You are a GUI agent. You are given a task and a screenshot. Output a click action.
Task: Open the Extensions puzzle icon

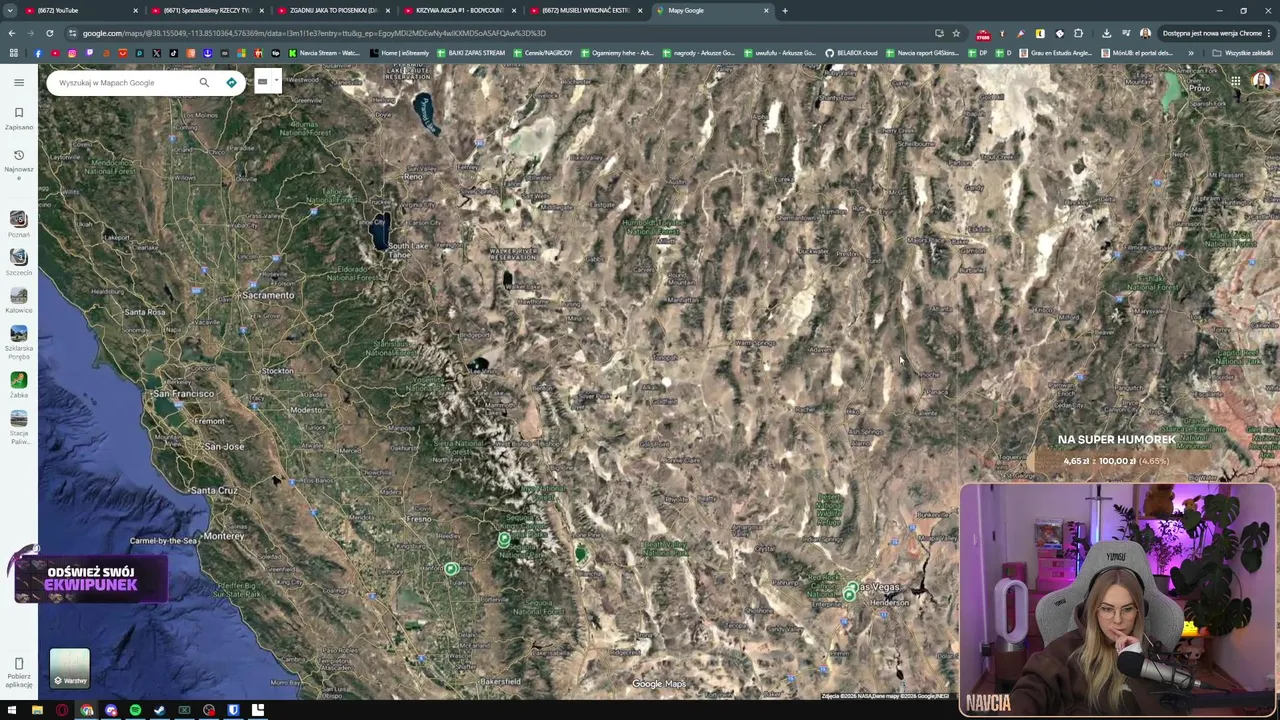coord(1078,33)
